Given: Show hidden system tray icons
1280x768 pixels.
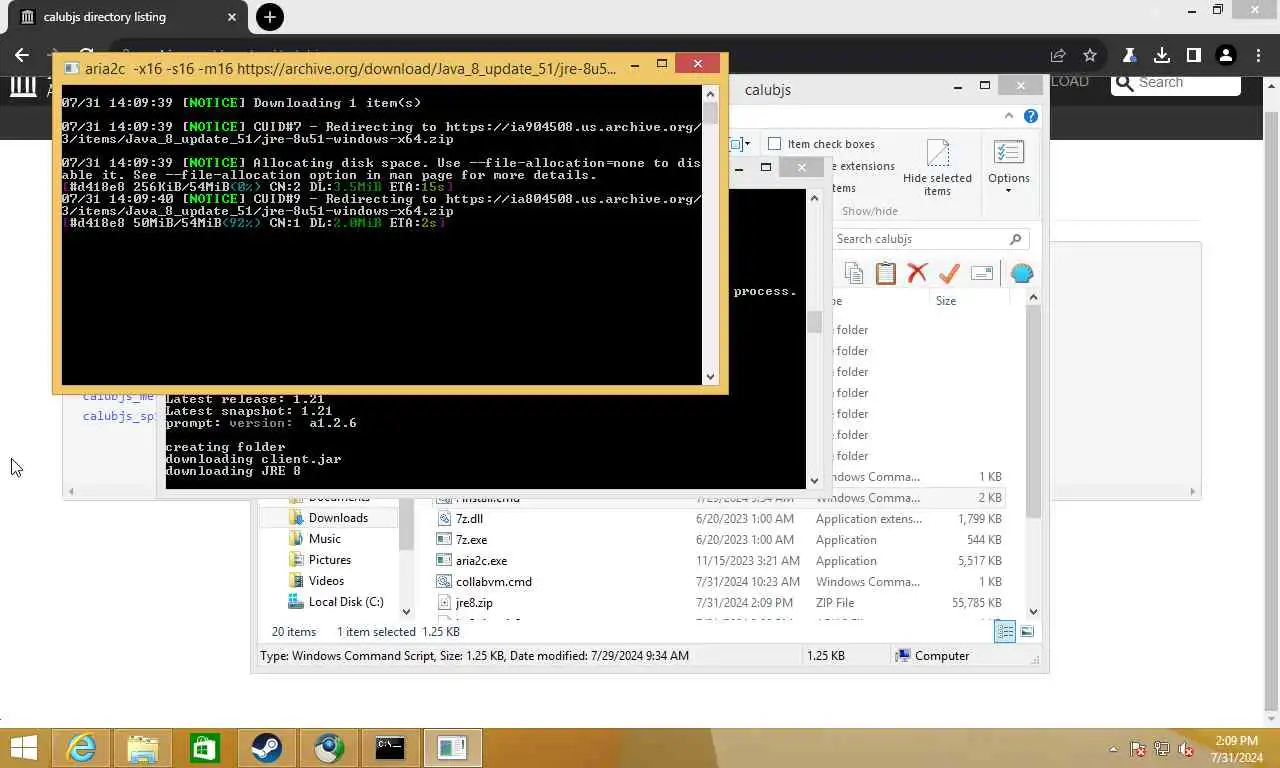Looking at the screenshot, I should pos(1113,749).
